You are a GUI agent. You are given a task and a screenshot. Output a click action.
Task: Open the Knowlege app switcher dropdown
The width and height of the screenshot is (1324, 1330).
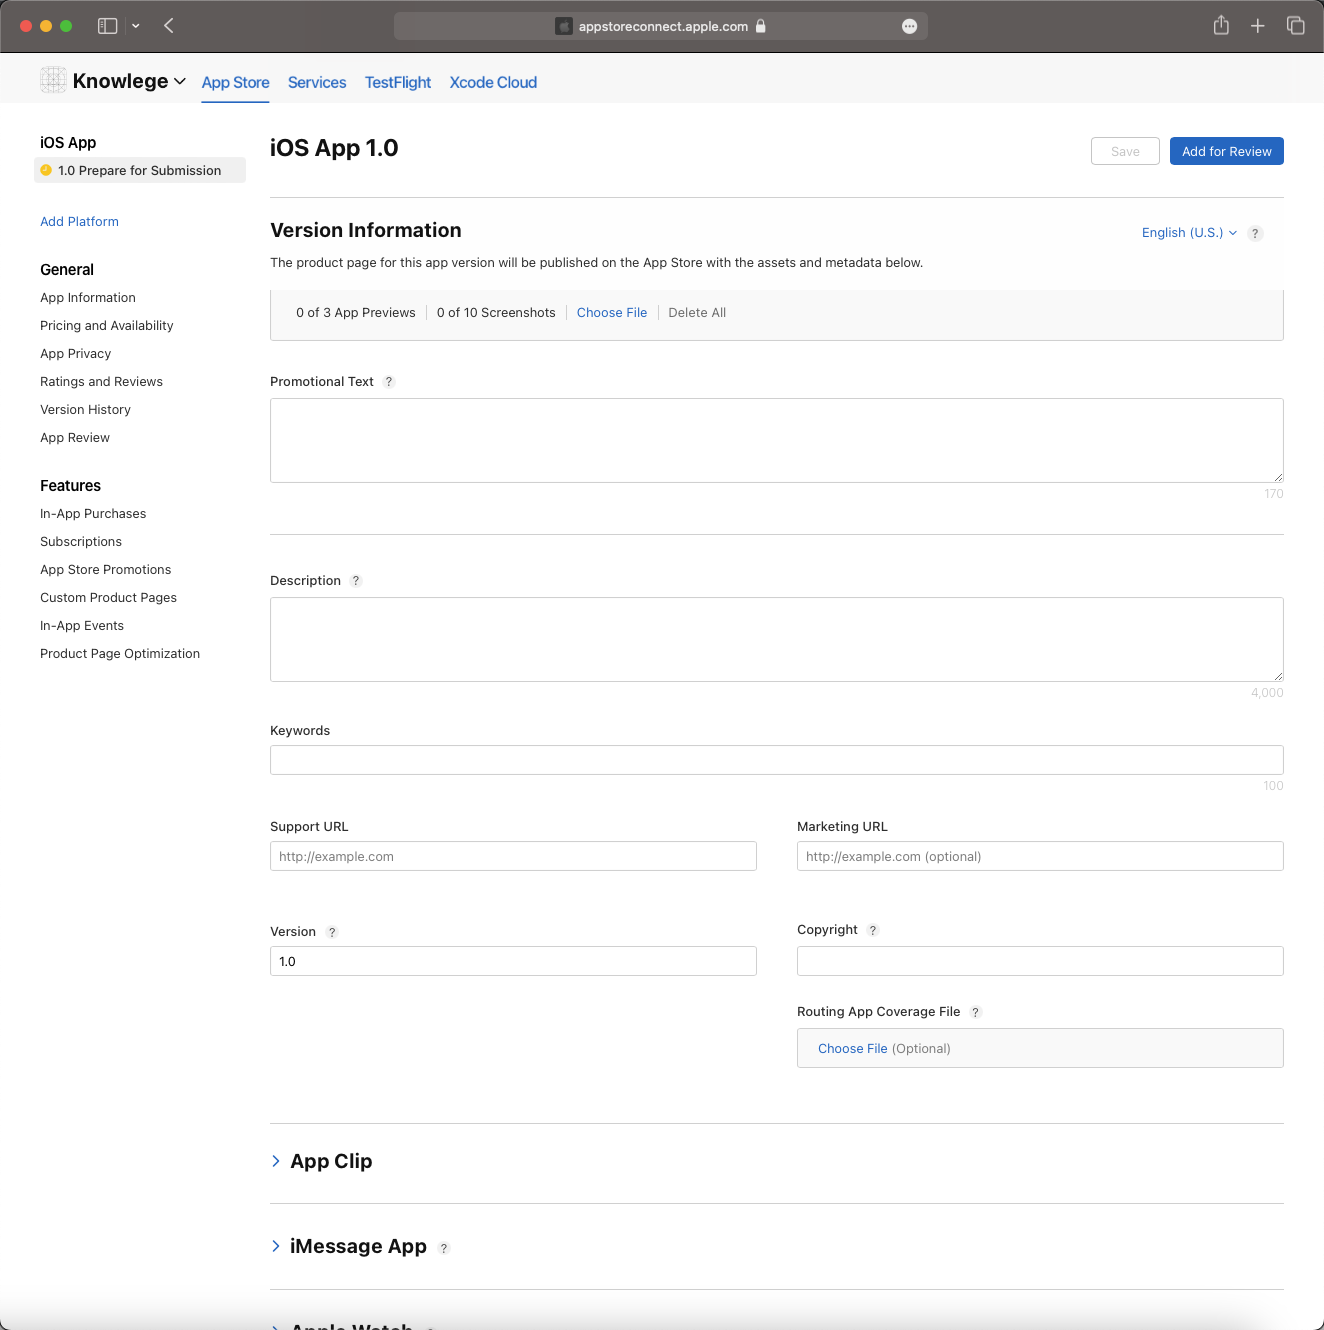129,81
